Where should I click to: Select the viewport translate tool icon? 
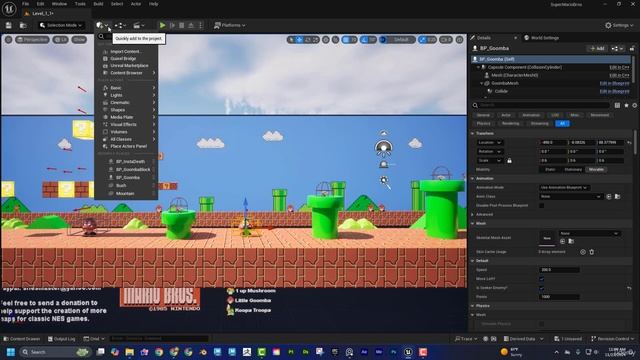(299, 40)
